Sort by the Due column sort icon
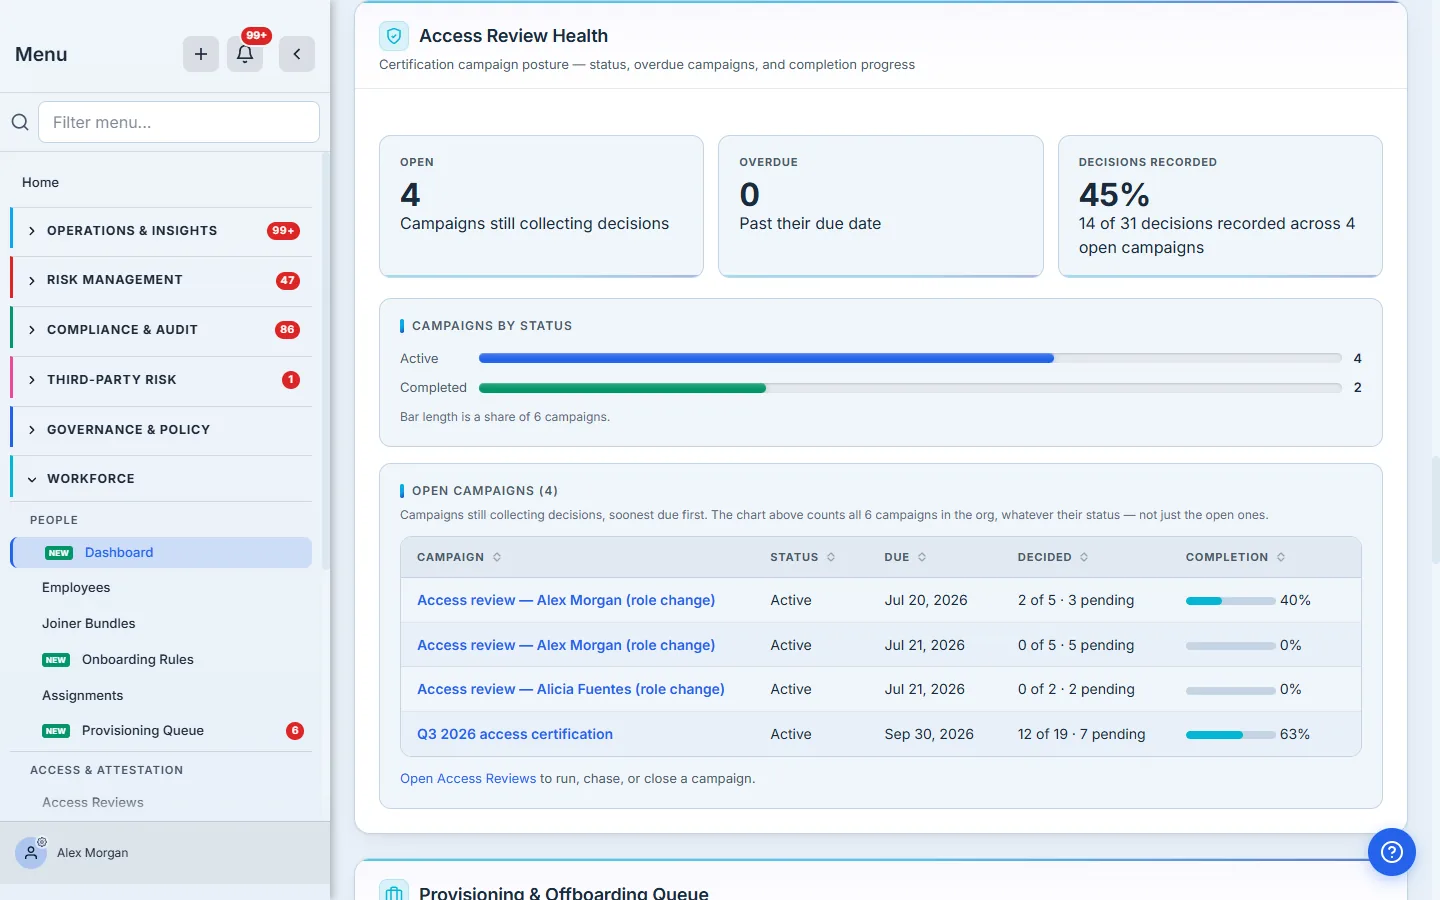 (x=922, y=557)
